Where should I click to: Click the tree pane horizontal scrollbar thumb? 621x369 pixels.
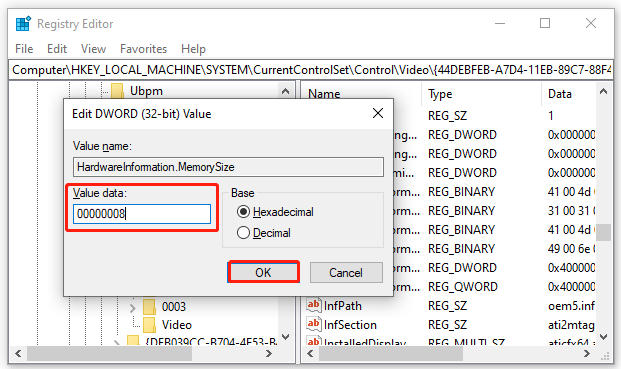click(109, 353)
